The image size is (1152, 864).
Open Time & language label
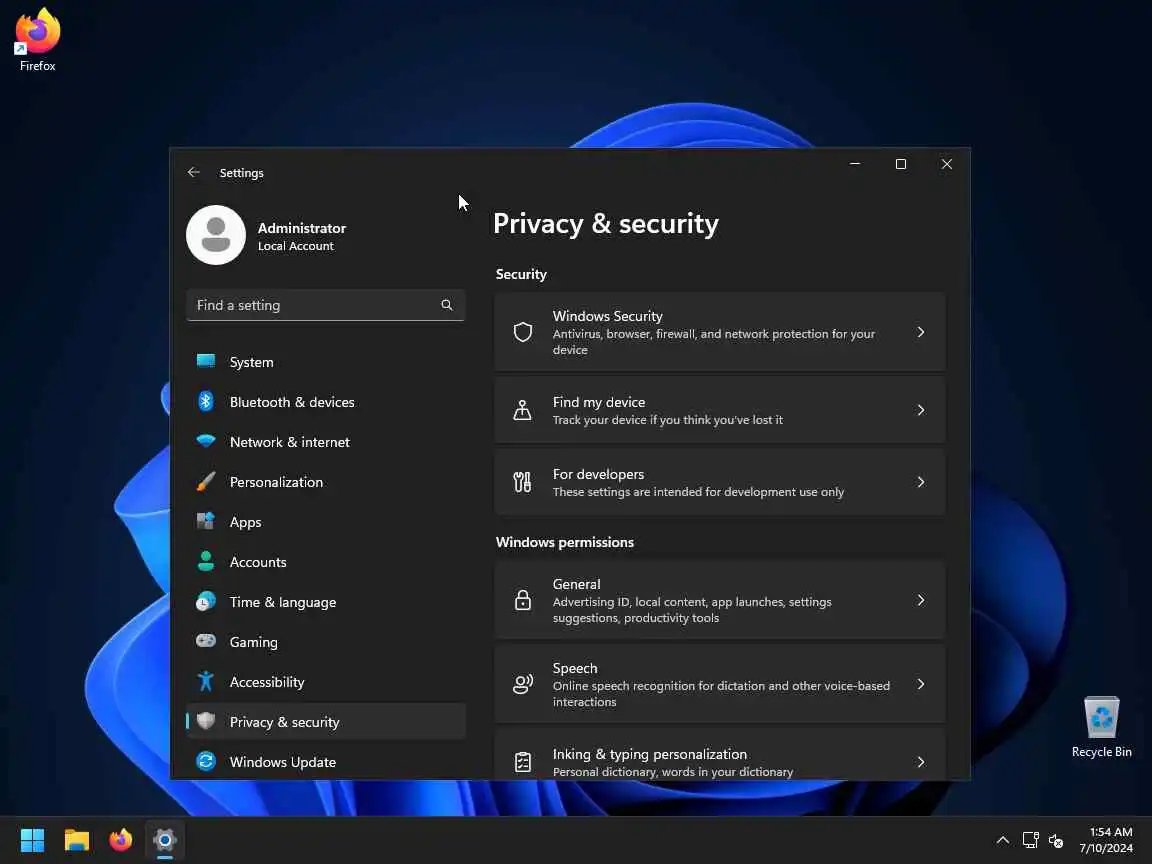(283, 602)
